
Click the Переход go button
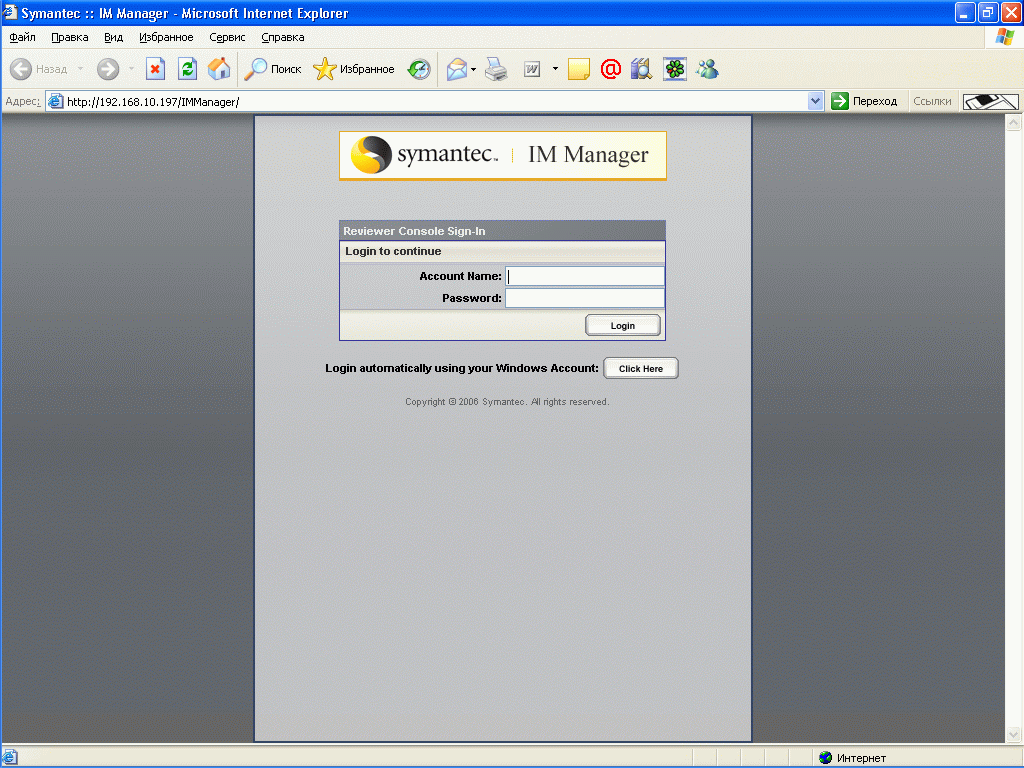pyautogui.click(x=864, y=101)
